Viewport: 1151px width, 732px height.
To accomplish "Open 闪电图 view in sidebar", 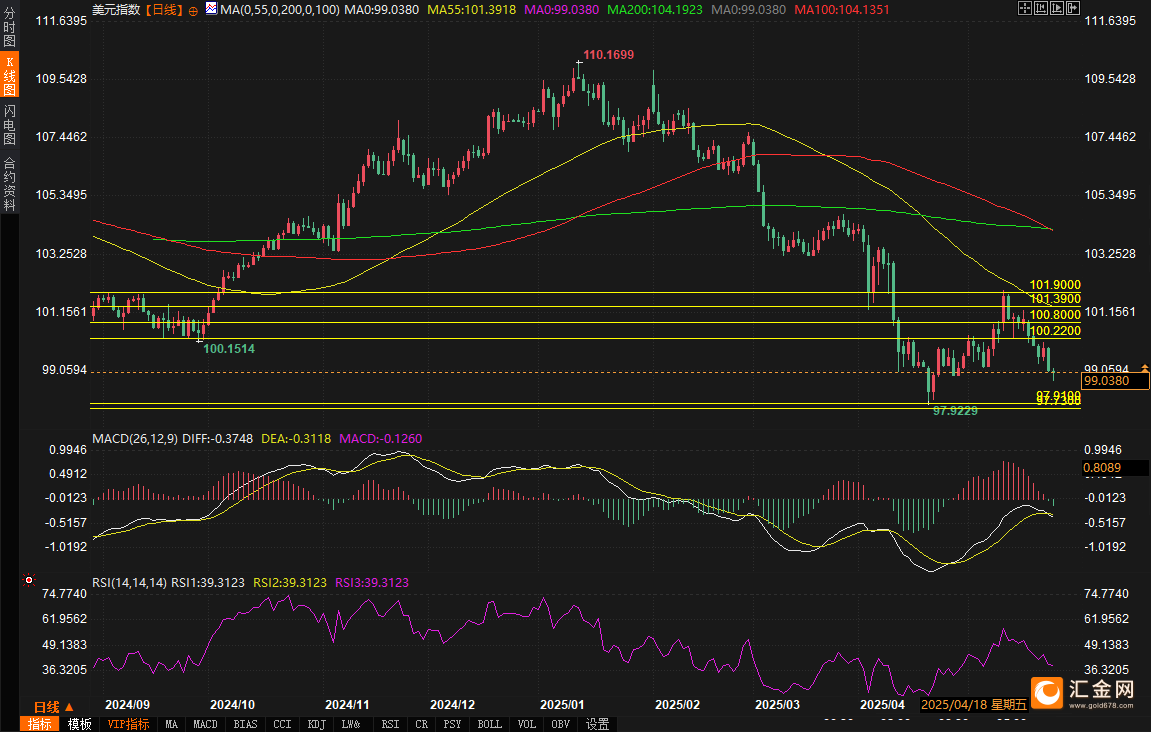I will (10, 125).
